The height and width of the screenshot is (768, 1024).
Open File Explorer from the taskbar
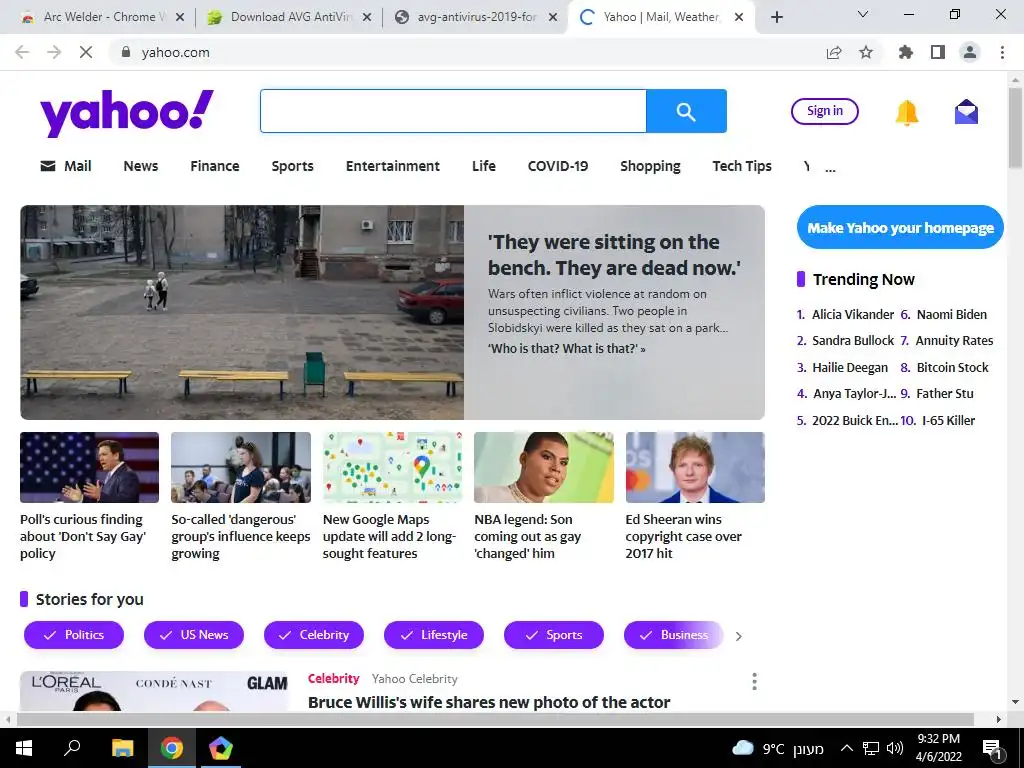[122, 748]
